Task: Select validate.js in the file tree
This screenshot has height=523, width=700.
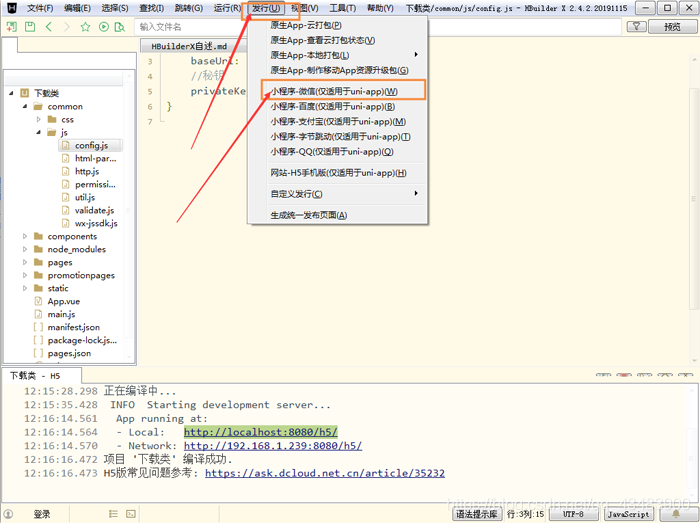Action: pos(94,210)
